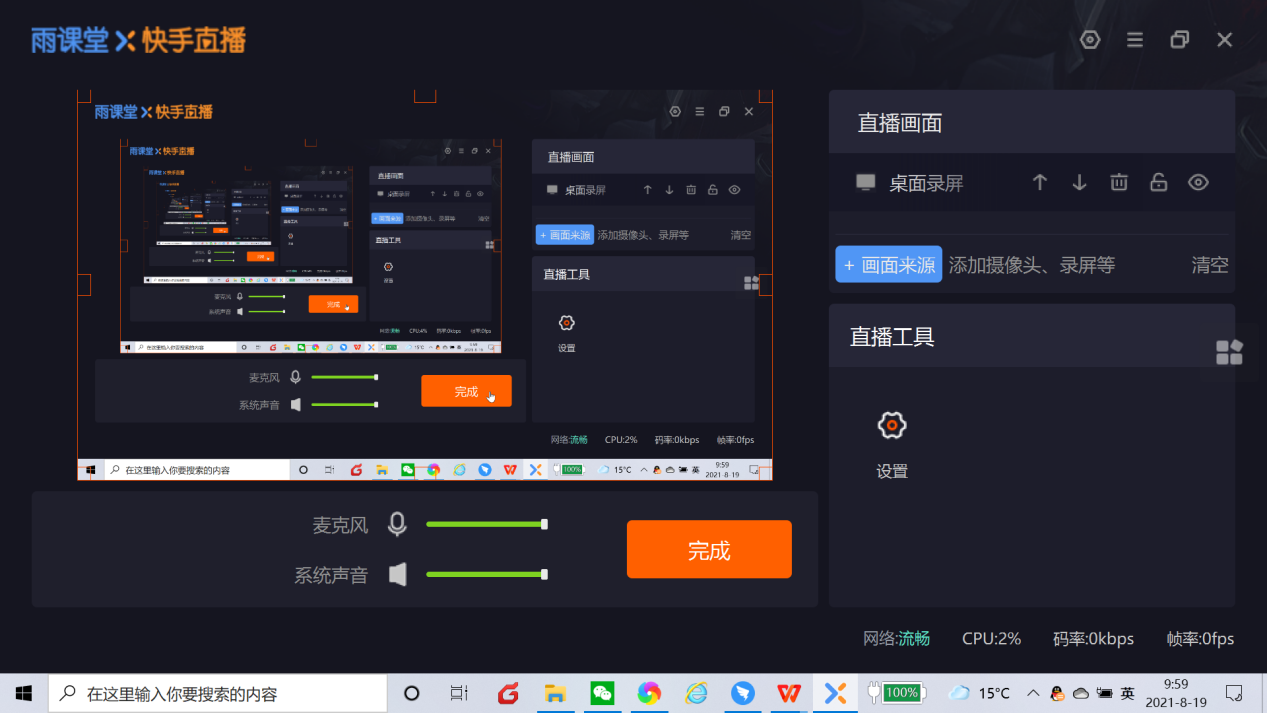Viewport: 1267px width, 713px height.
Task: Delete the 桌面录屏 source with the trash icon
Action: [1119, 182]
